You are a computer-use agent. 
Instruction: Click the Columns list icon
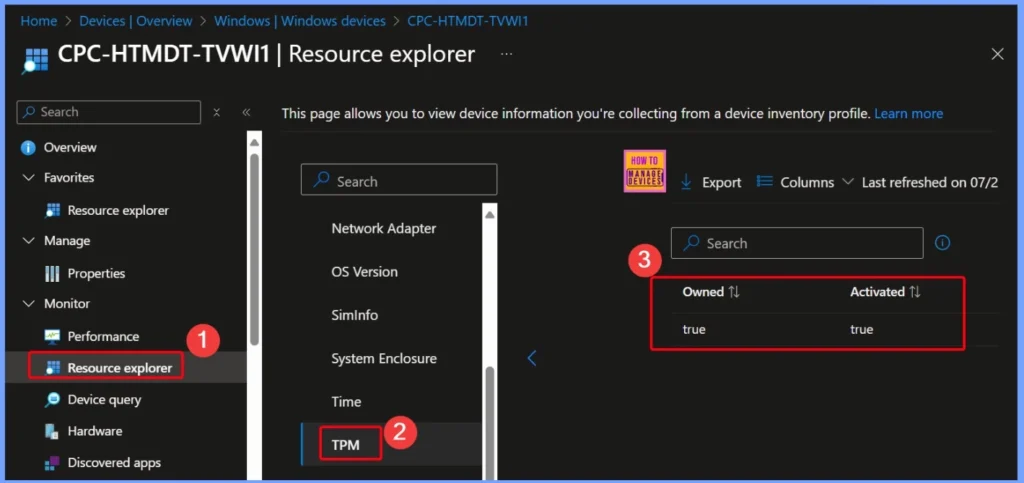765,181
